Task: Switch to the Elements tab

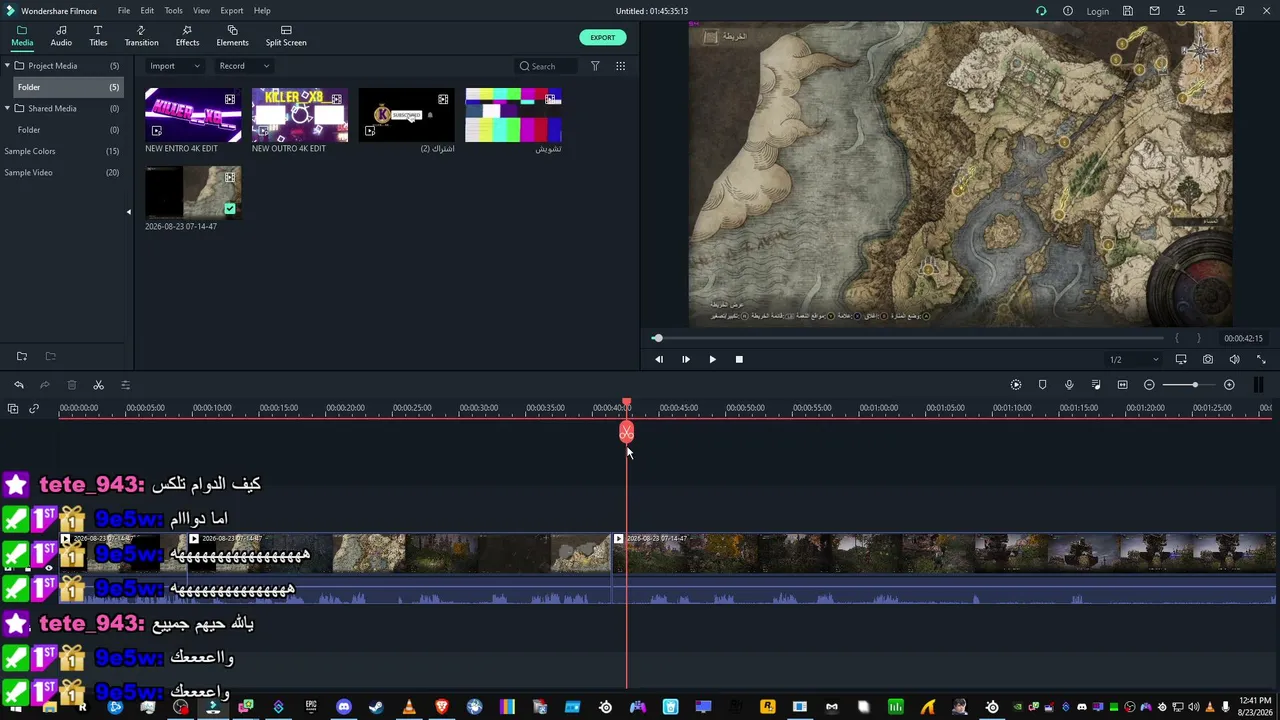Action: pyautogui.click(x=232, y=36)
